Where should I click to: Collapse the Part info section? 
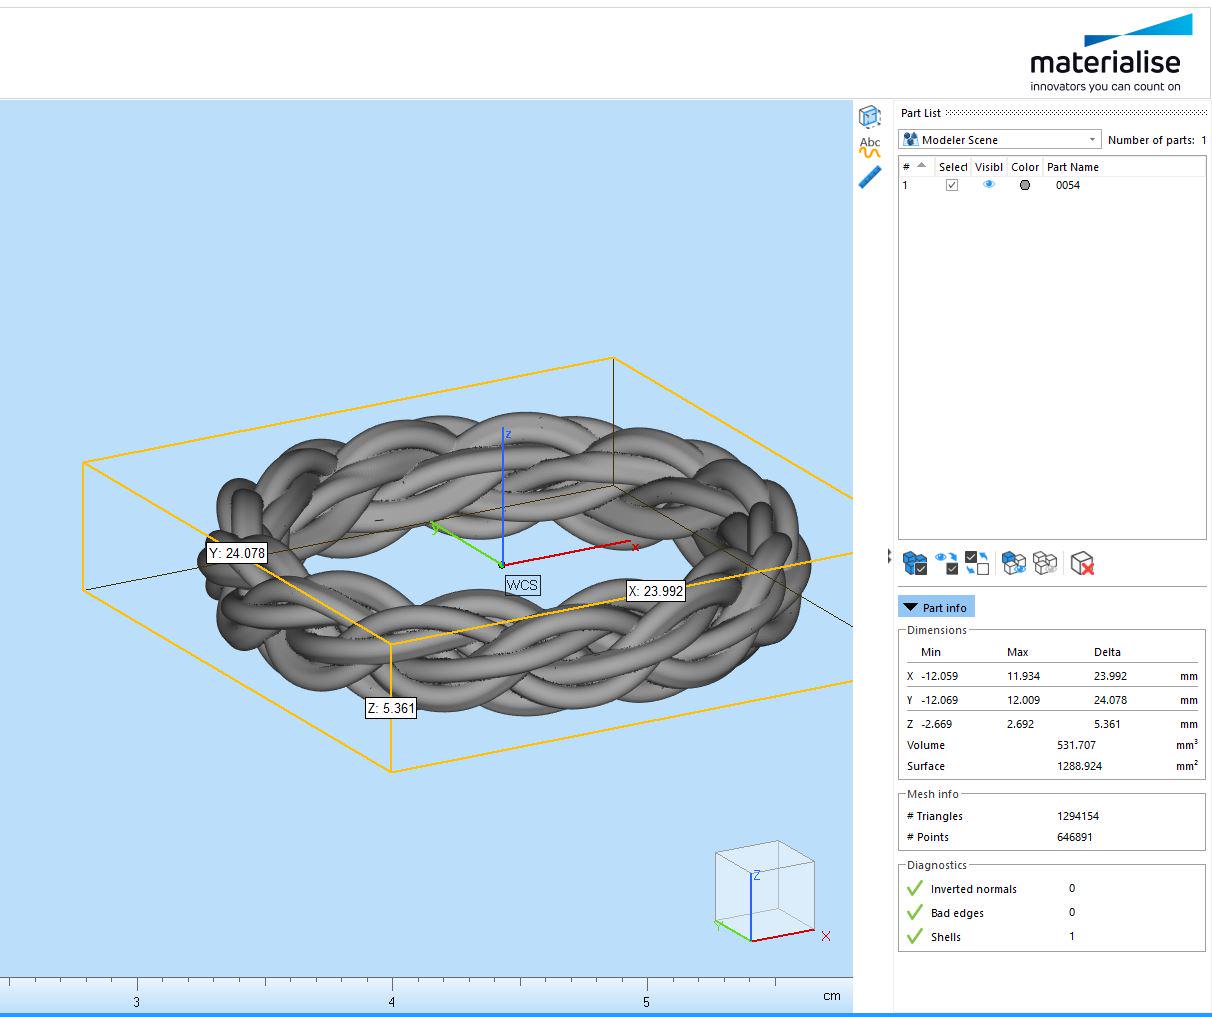click(x=935, y=607)
